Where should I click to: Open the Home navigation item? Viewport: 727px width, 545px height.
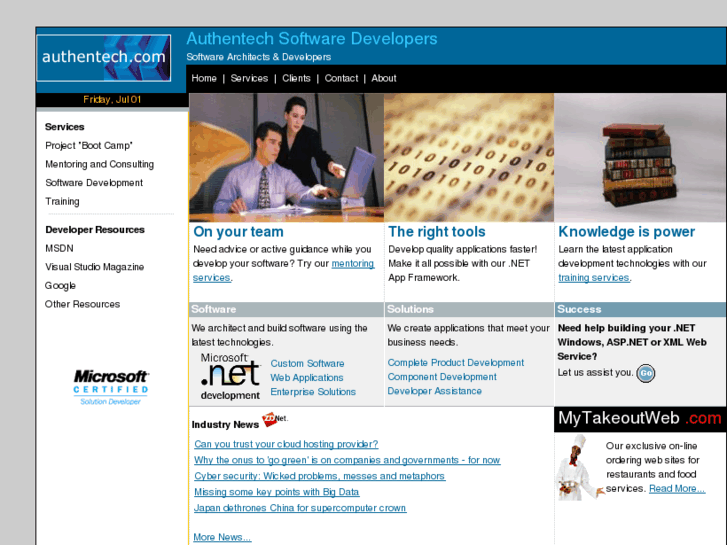point(204,78)
